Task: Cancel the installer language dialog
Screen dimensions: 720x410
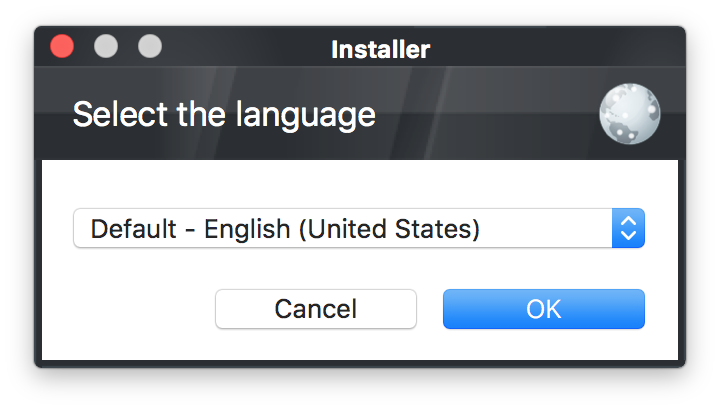Action: (316, 309)
